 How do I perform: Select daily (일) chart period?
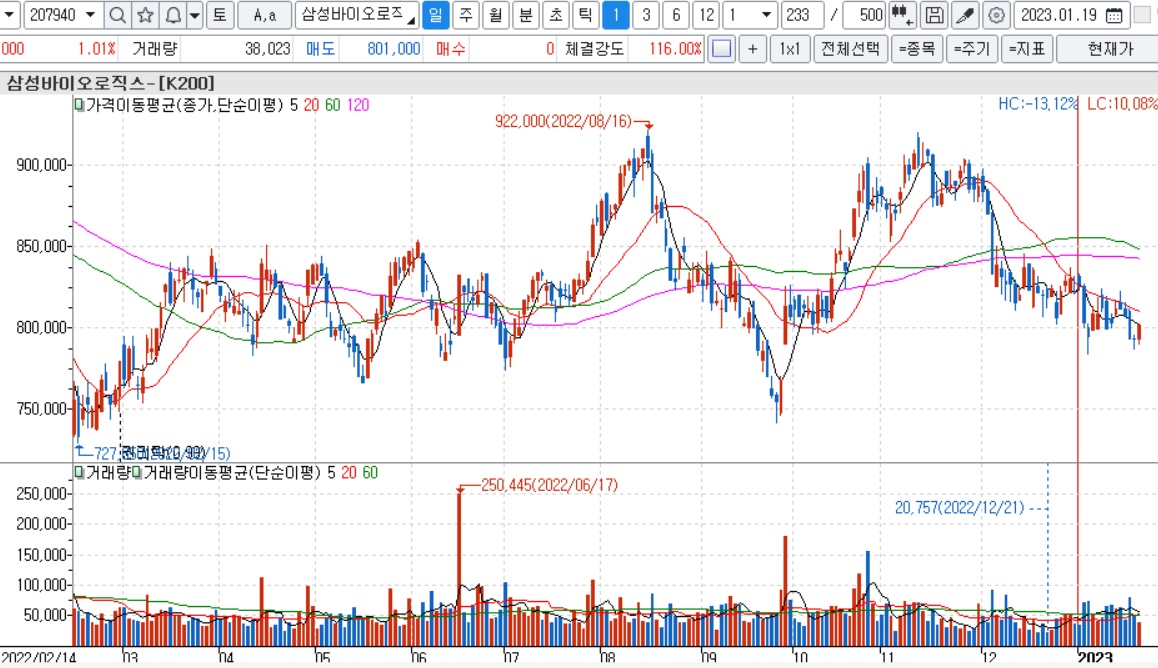(436, 15)
